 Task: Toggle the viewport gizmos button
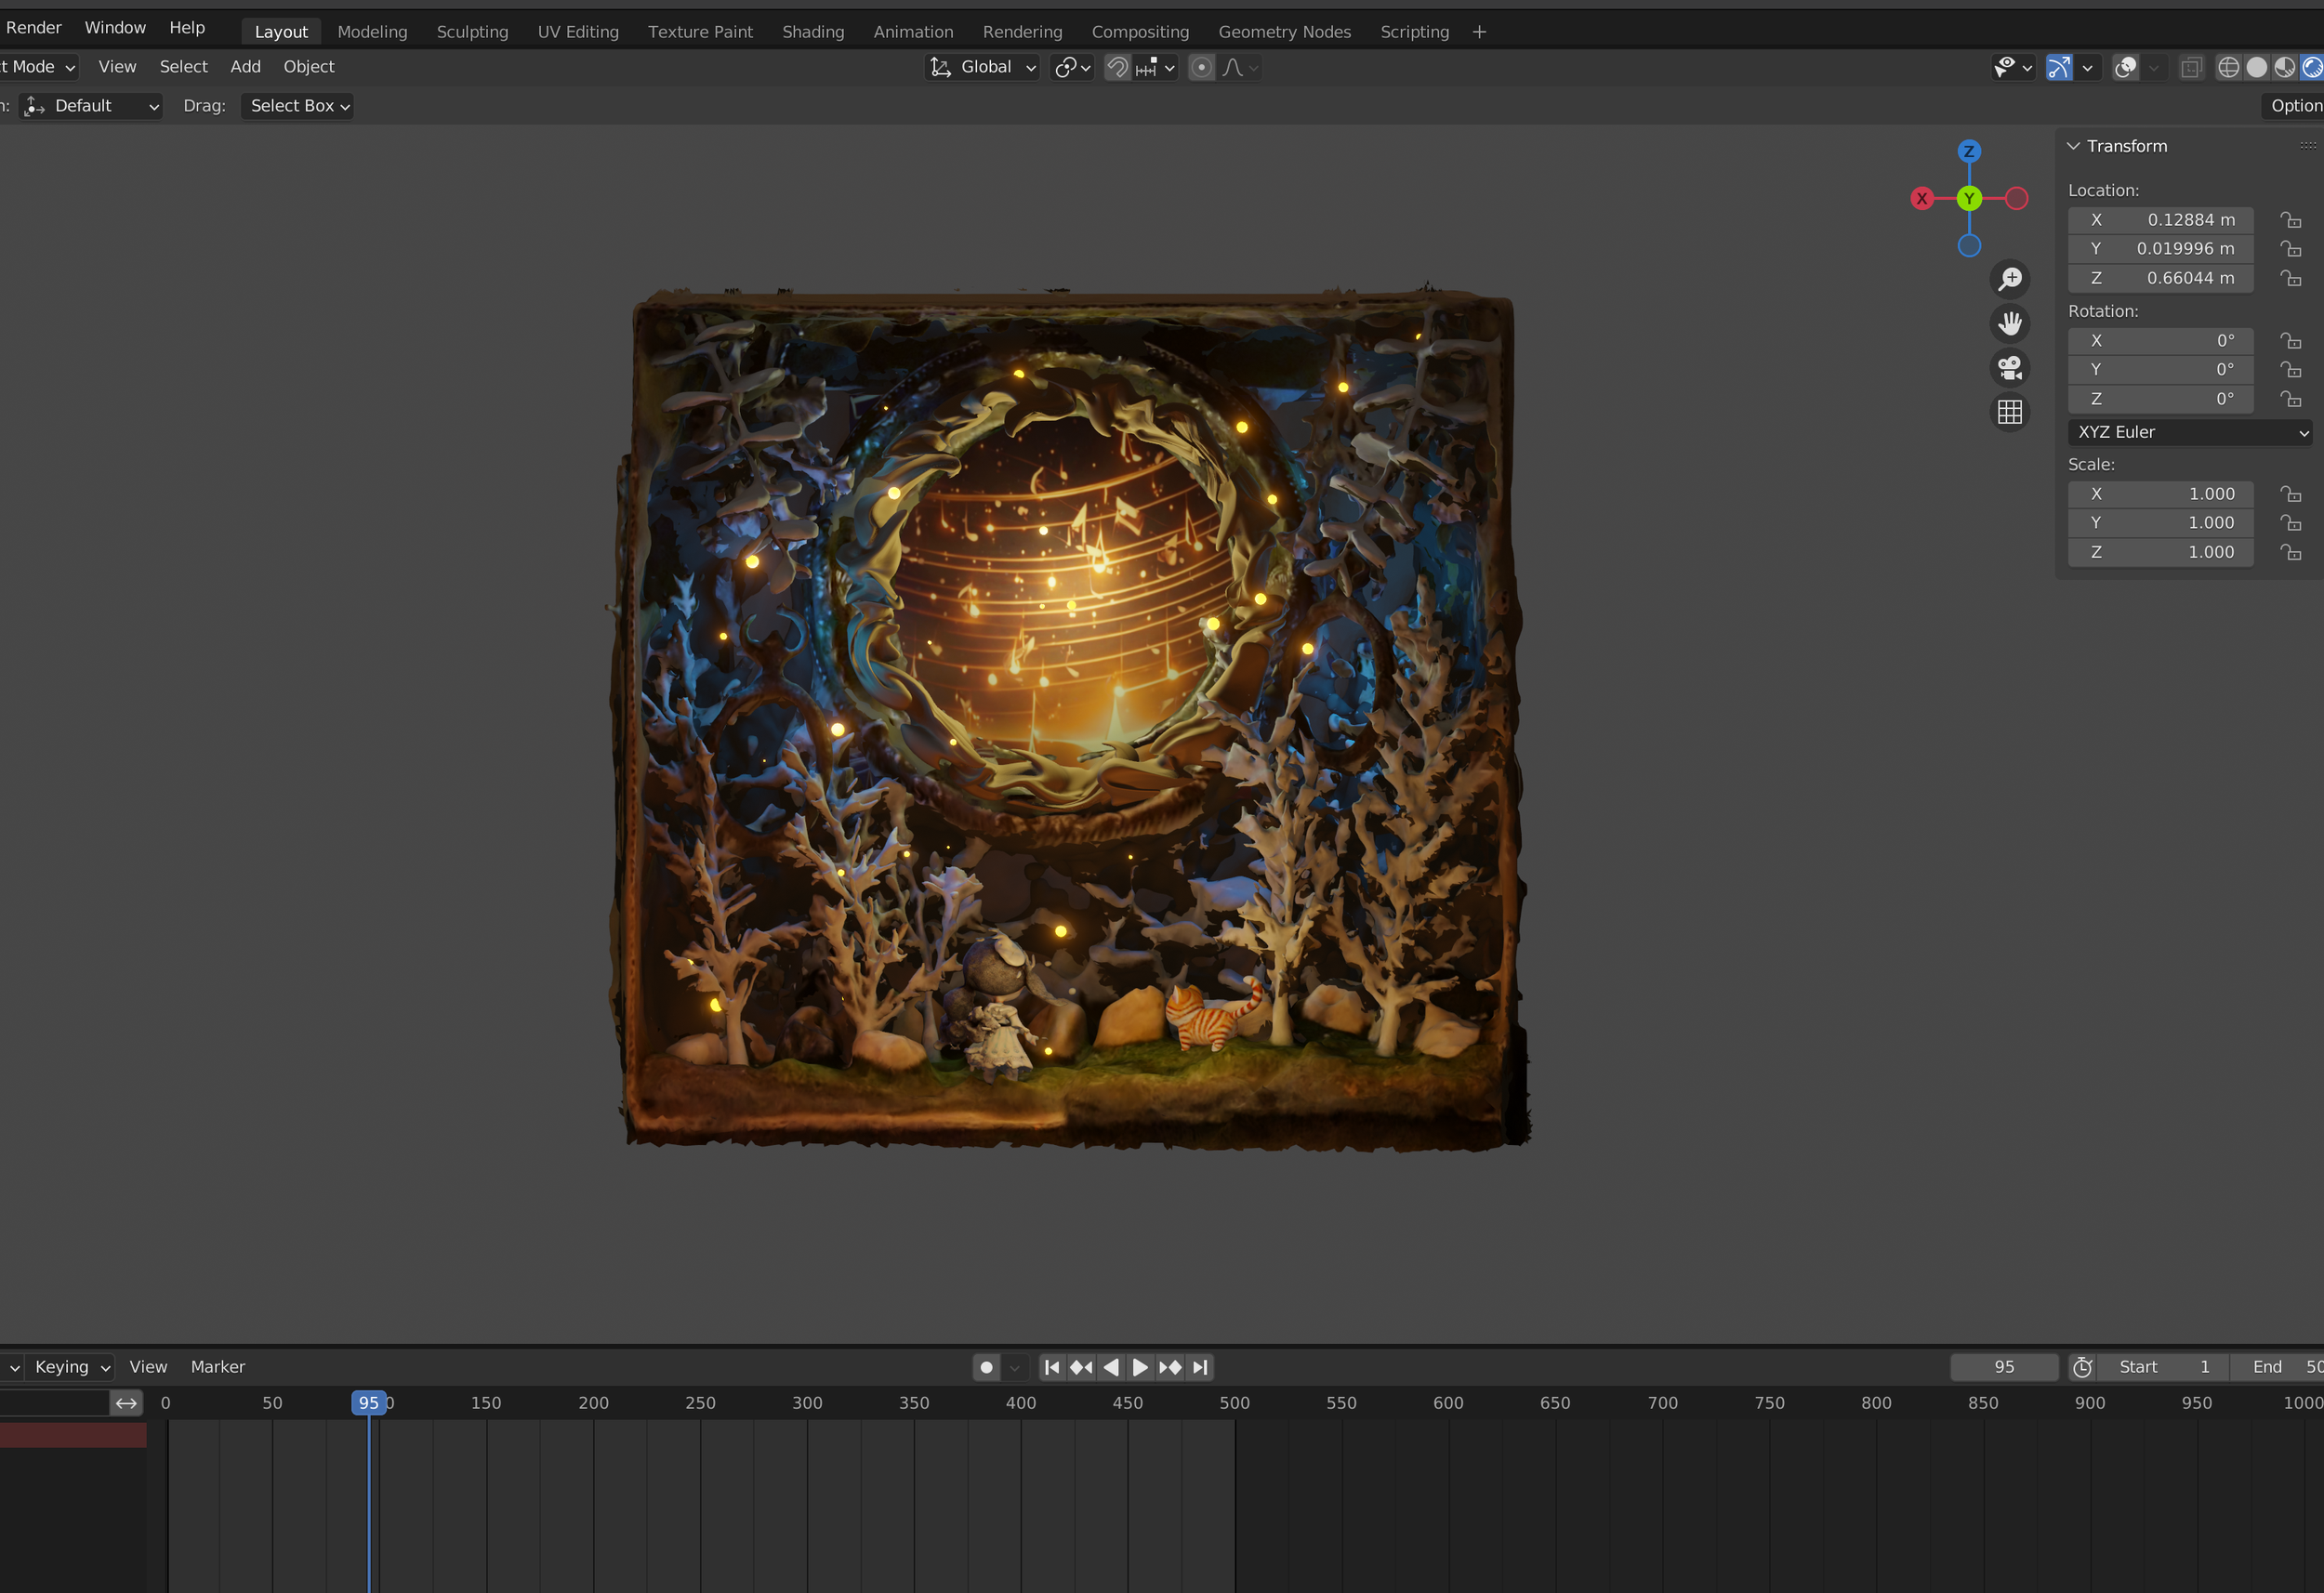pos(2059,67)
